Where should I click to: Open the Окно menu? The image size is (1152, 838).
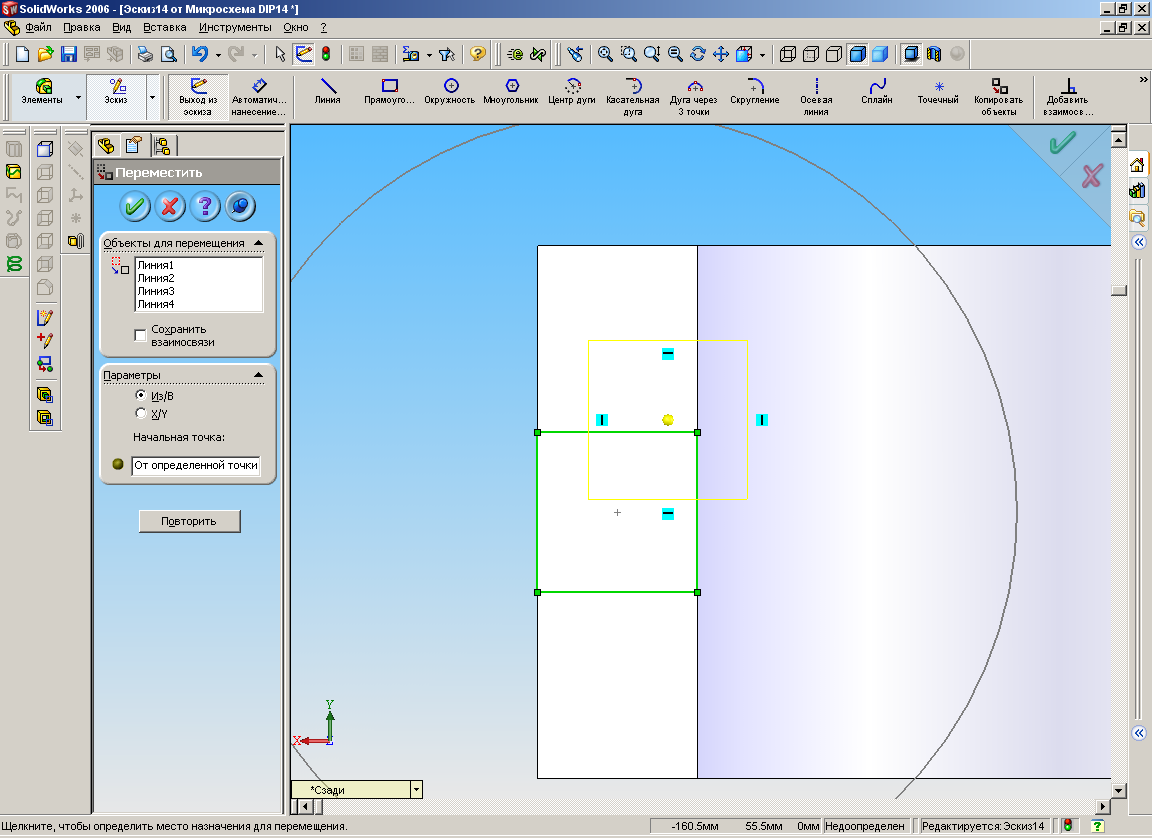click(295, 27)
